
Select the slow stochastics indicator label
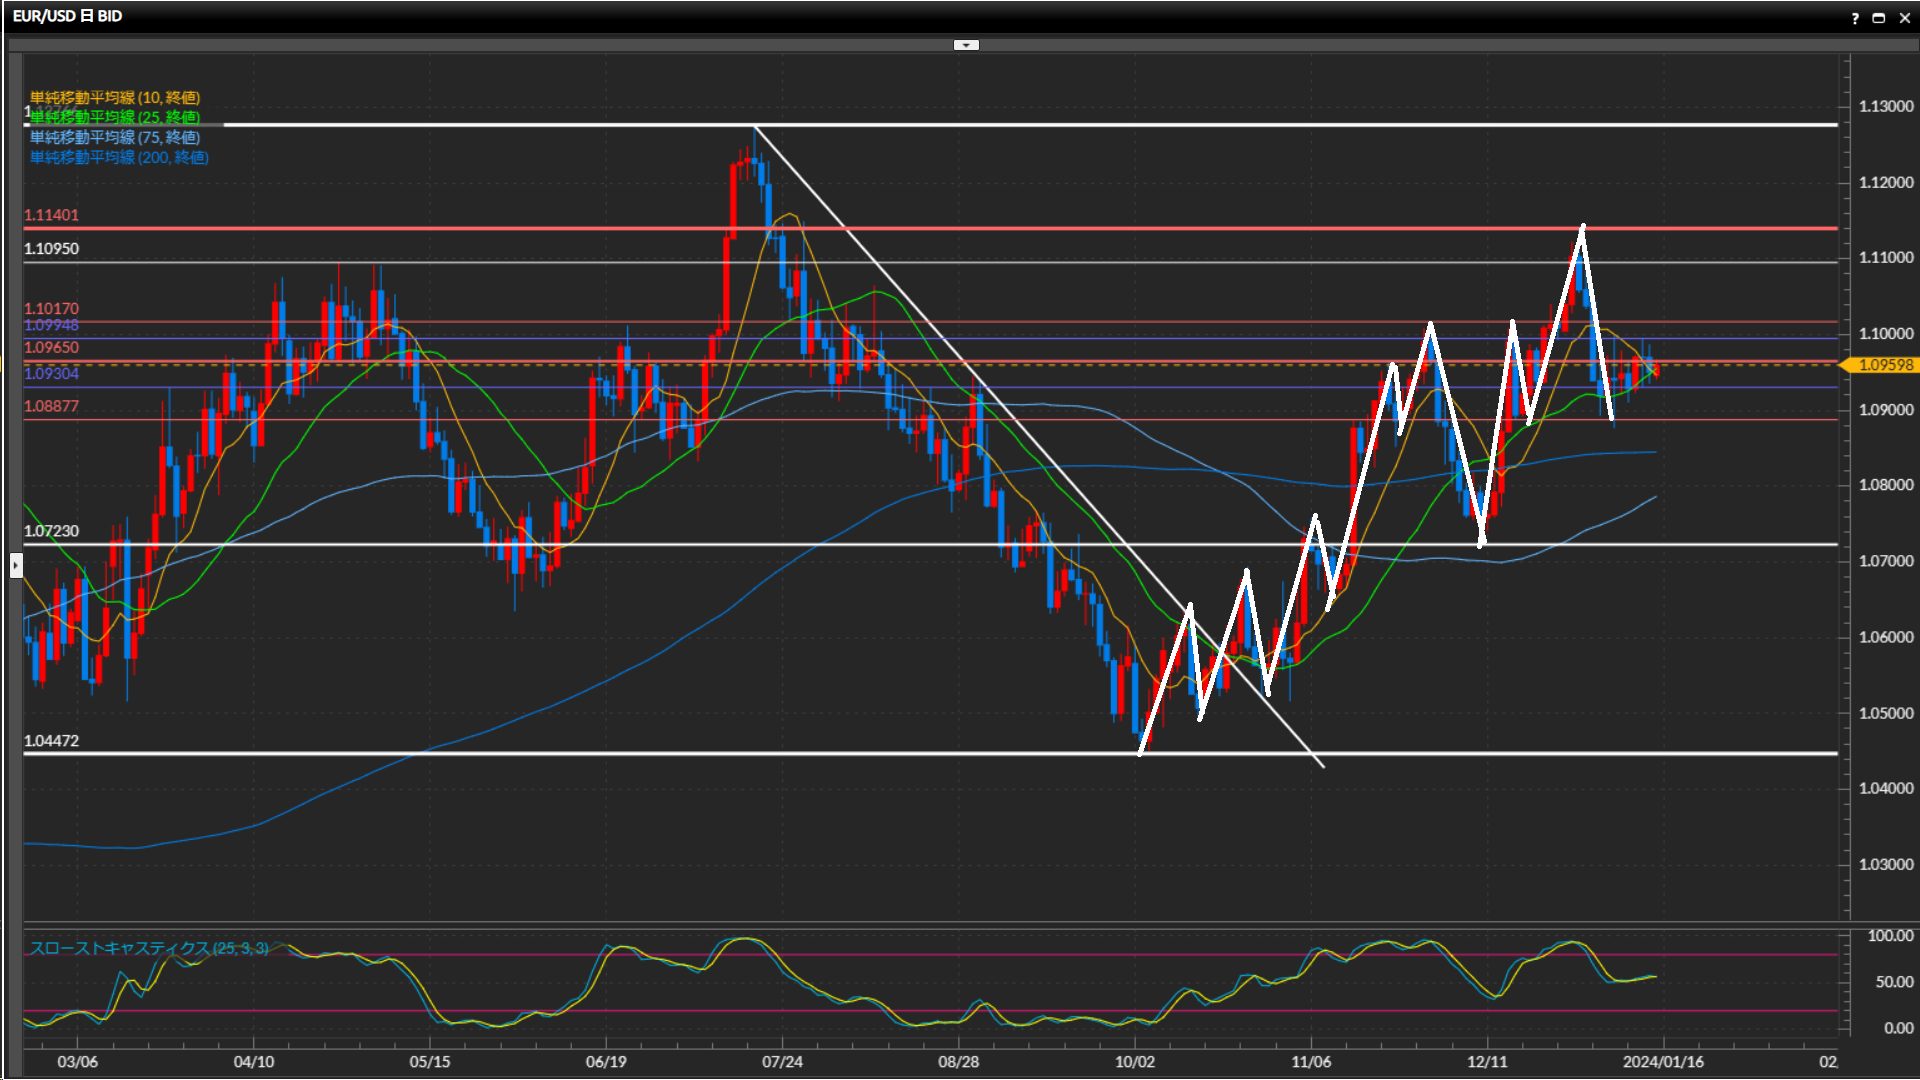[x=149, y=947]
